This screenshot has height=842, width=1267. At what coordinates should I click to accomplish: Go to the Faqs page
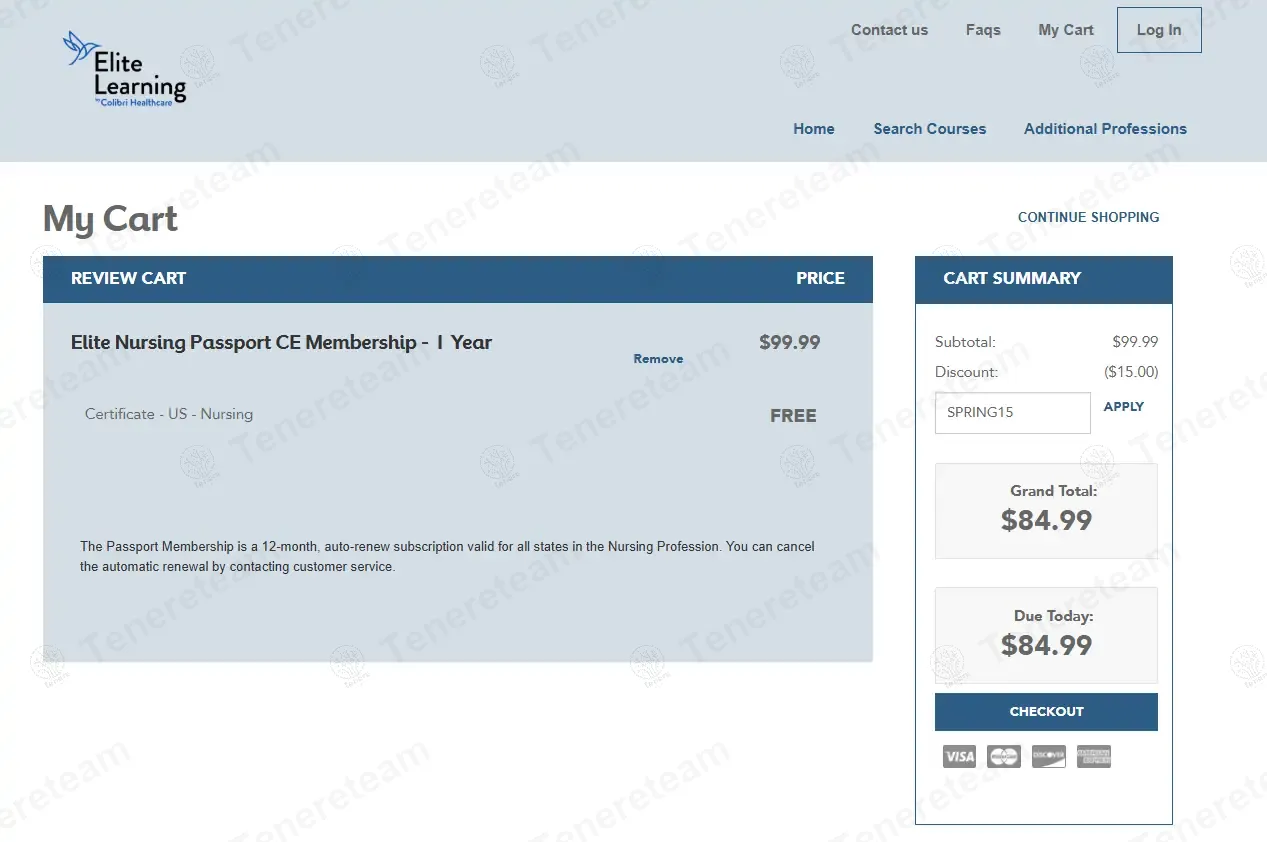click(983, 30)
